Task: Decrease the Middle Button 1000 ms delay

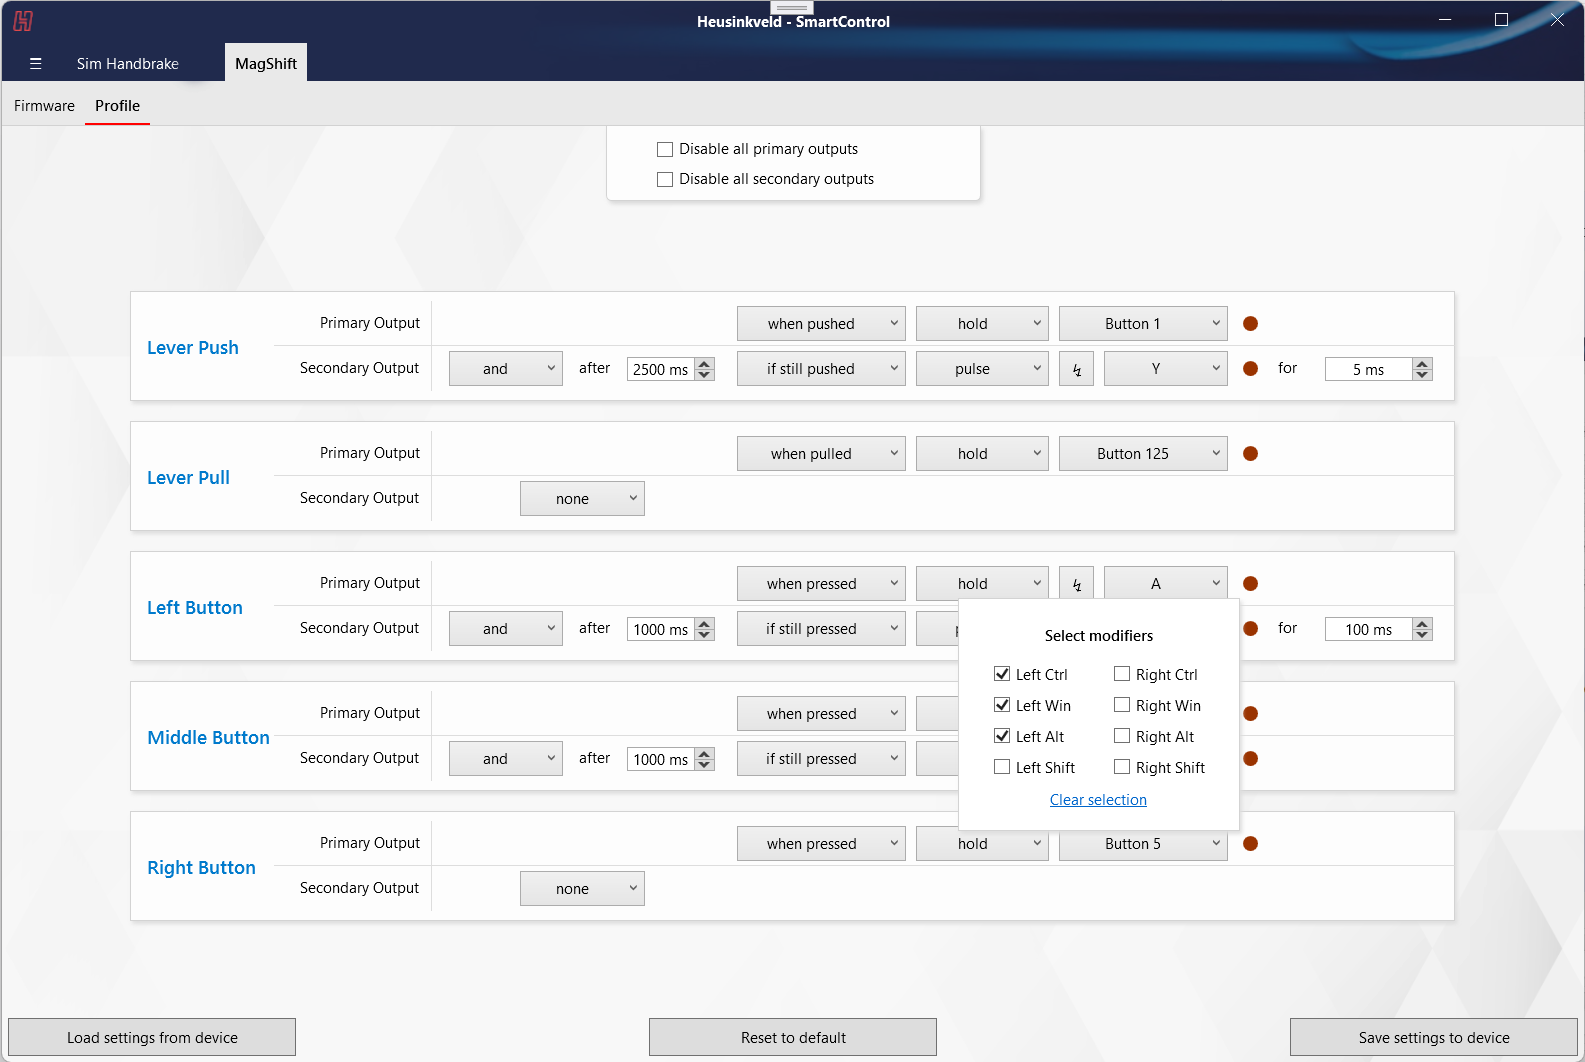Action: pyautogui.click(x=705, y=765)
